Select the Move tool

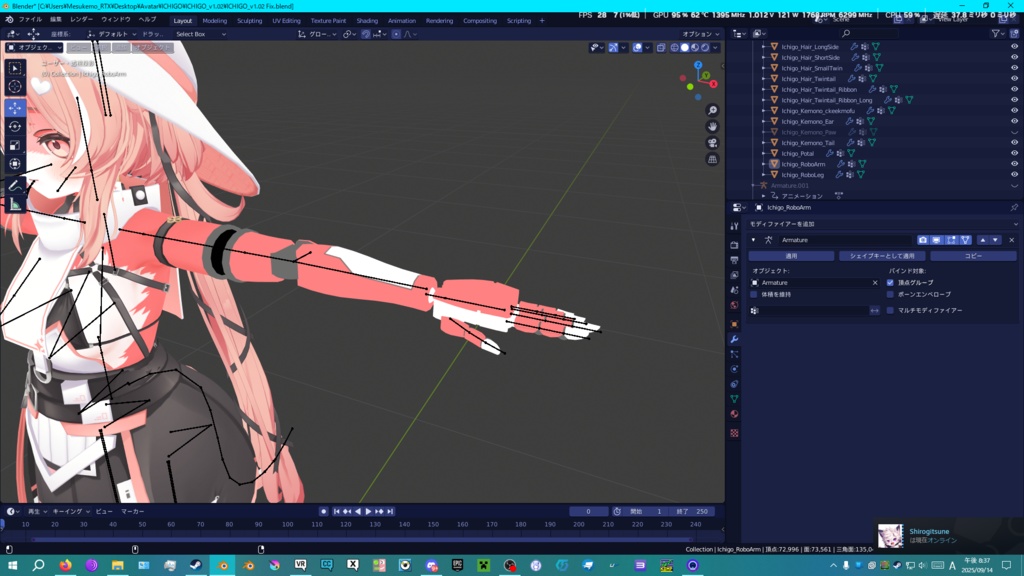point(15,108)
